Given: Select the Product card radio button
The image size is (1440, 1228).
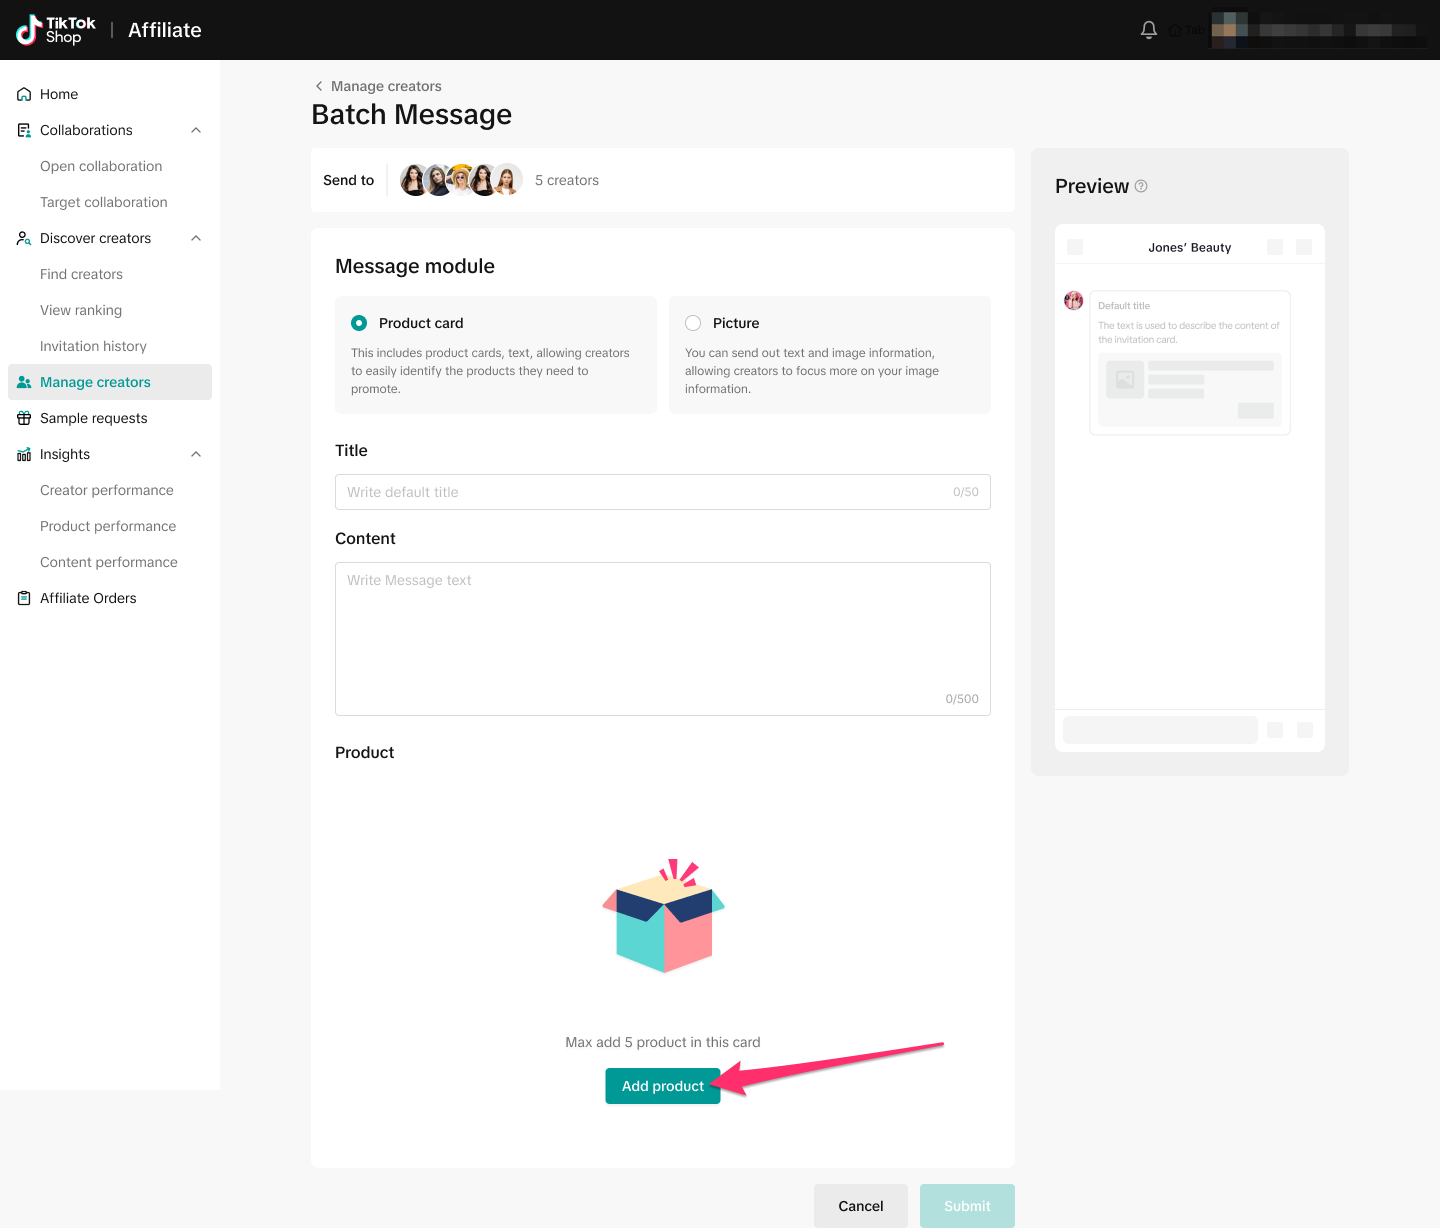Looking at the screenshot, I should [359, 323].
